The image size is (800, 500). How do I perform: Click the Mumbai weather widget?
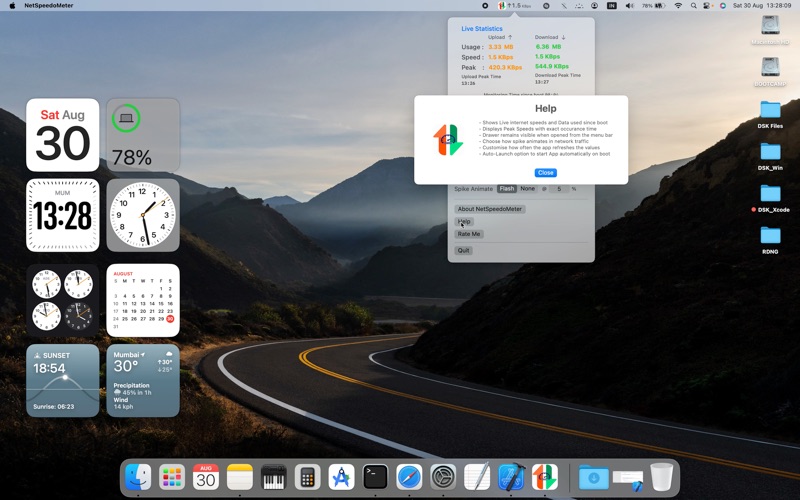click(143, 381)
